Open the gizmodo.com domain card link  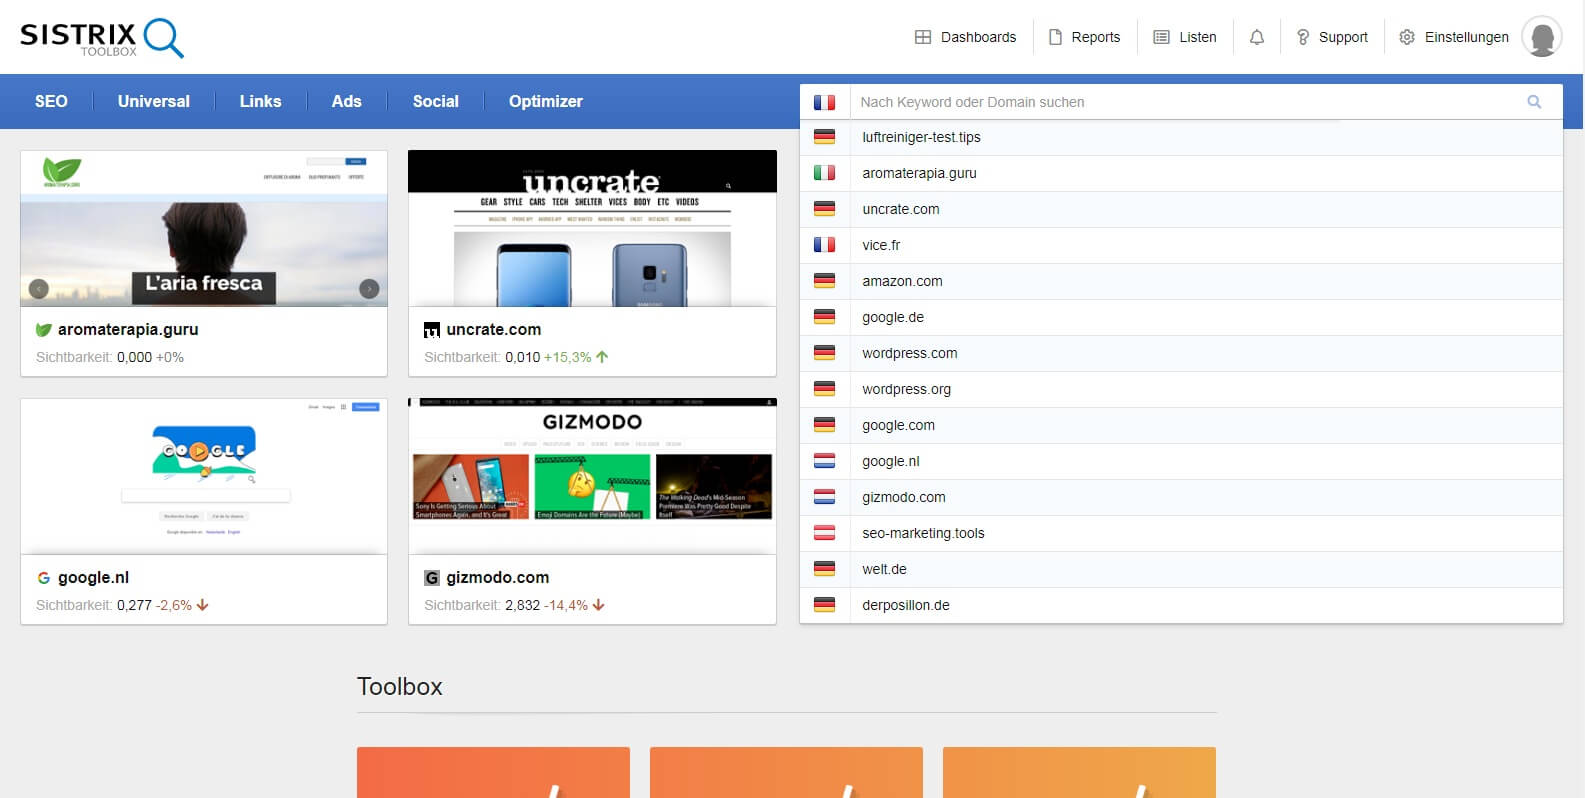click(x=497, y=577)
